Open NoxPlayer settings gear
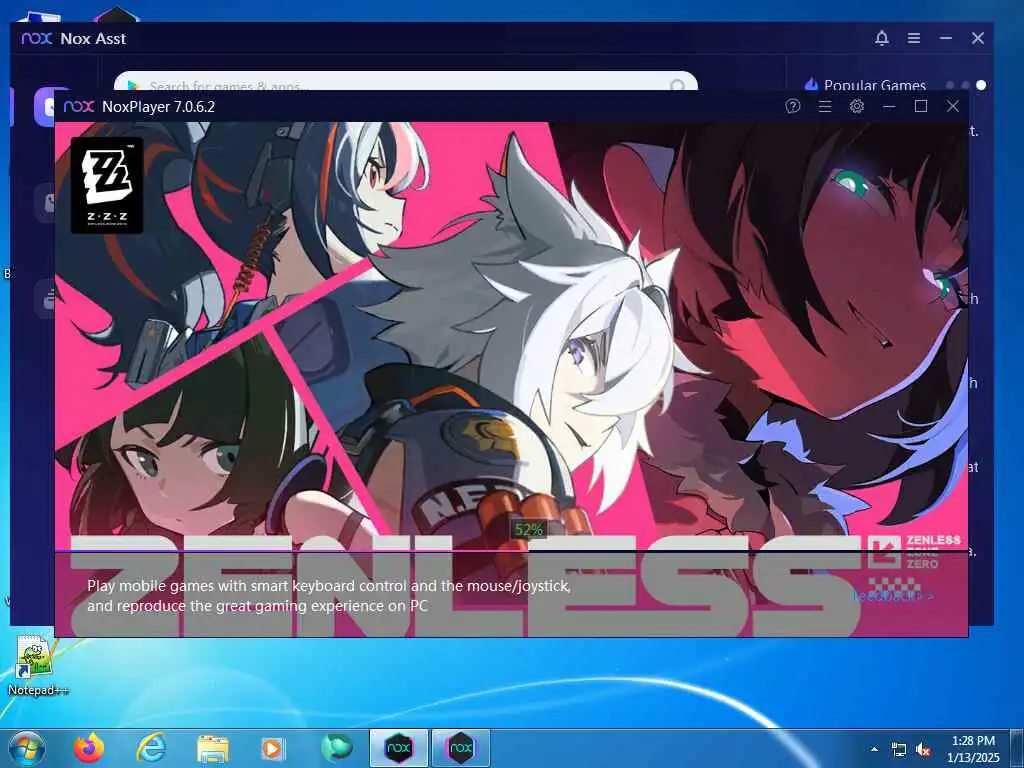The image size is (1024, 768). 857,106
